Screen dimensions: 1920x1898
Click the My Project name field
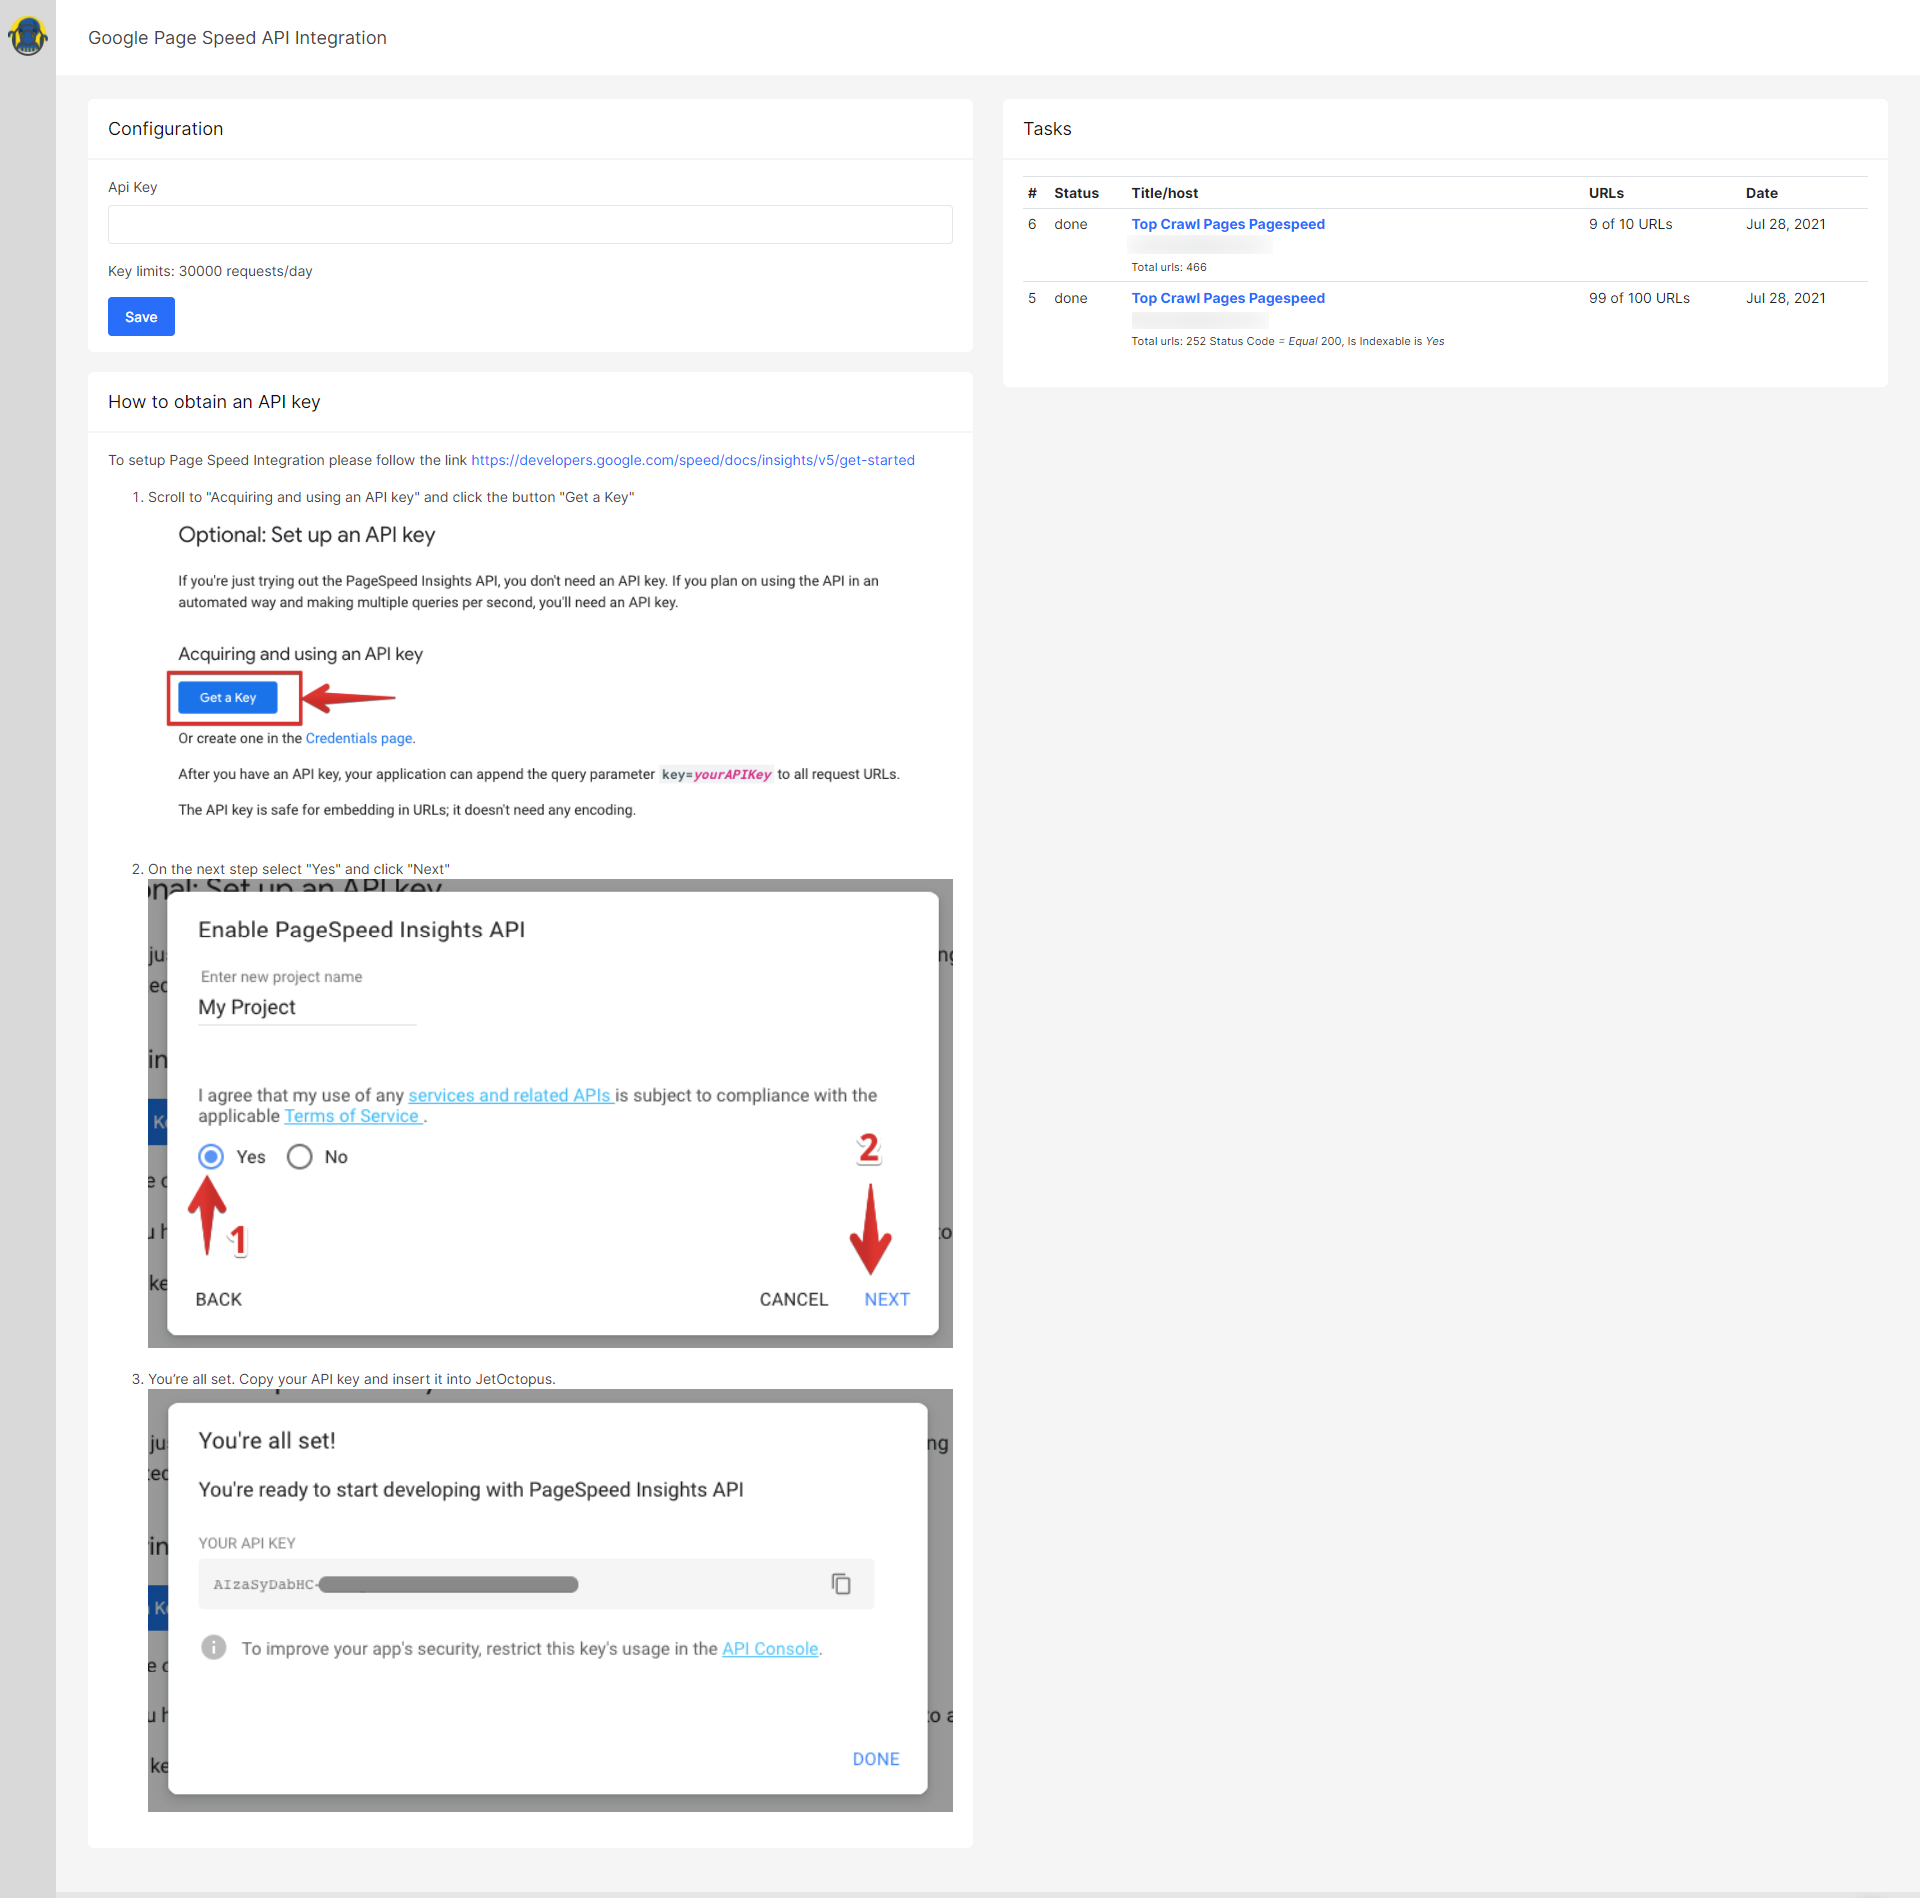[x=307, y=1007]
